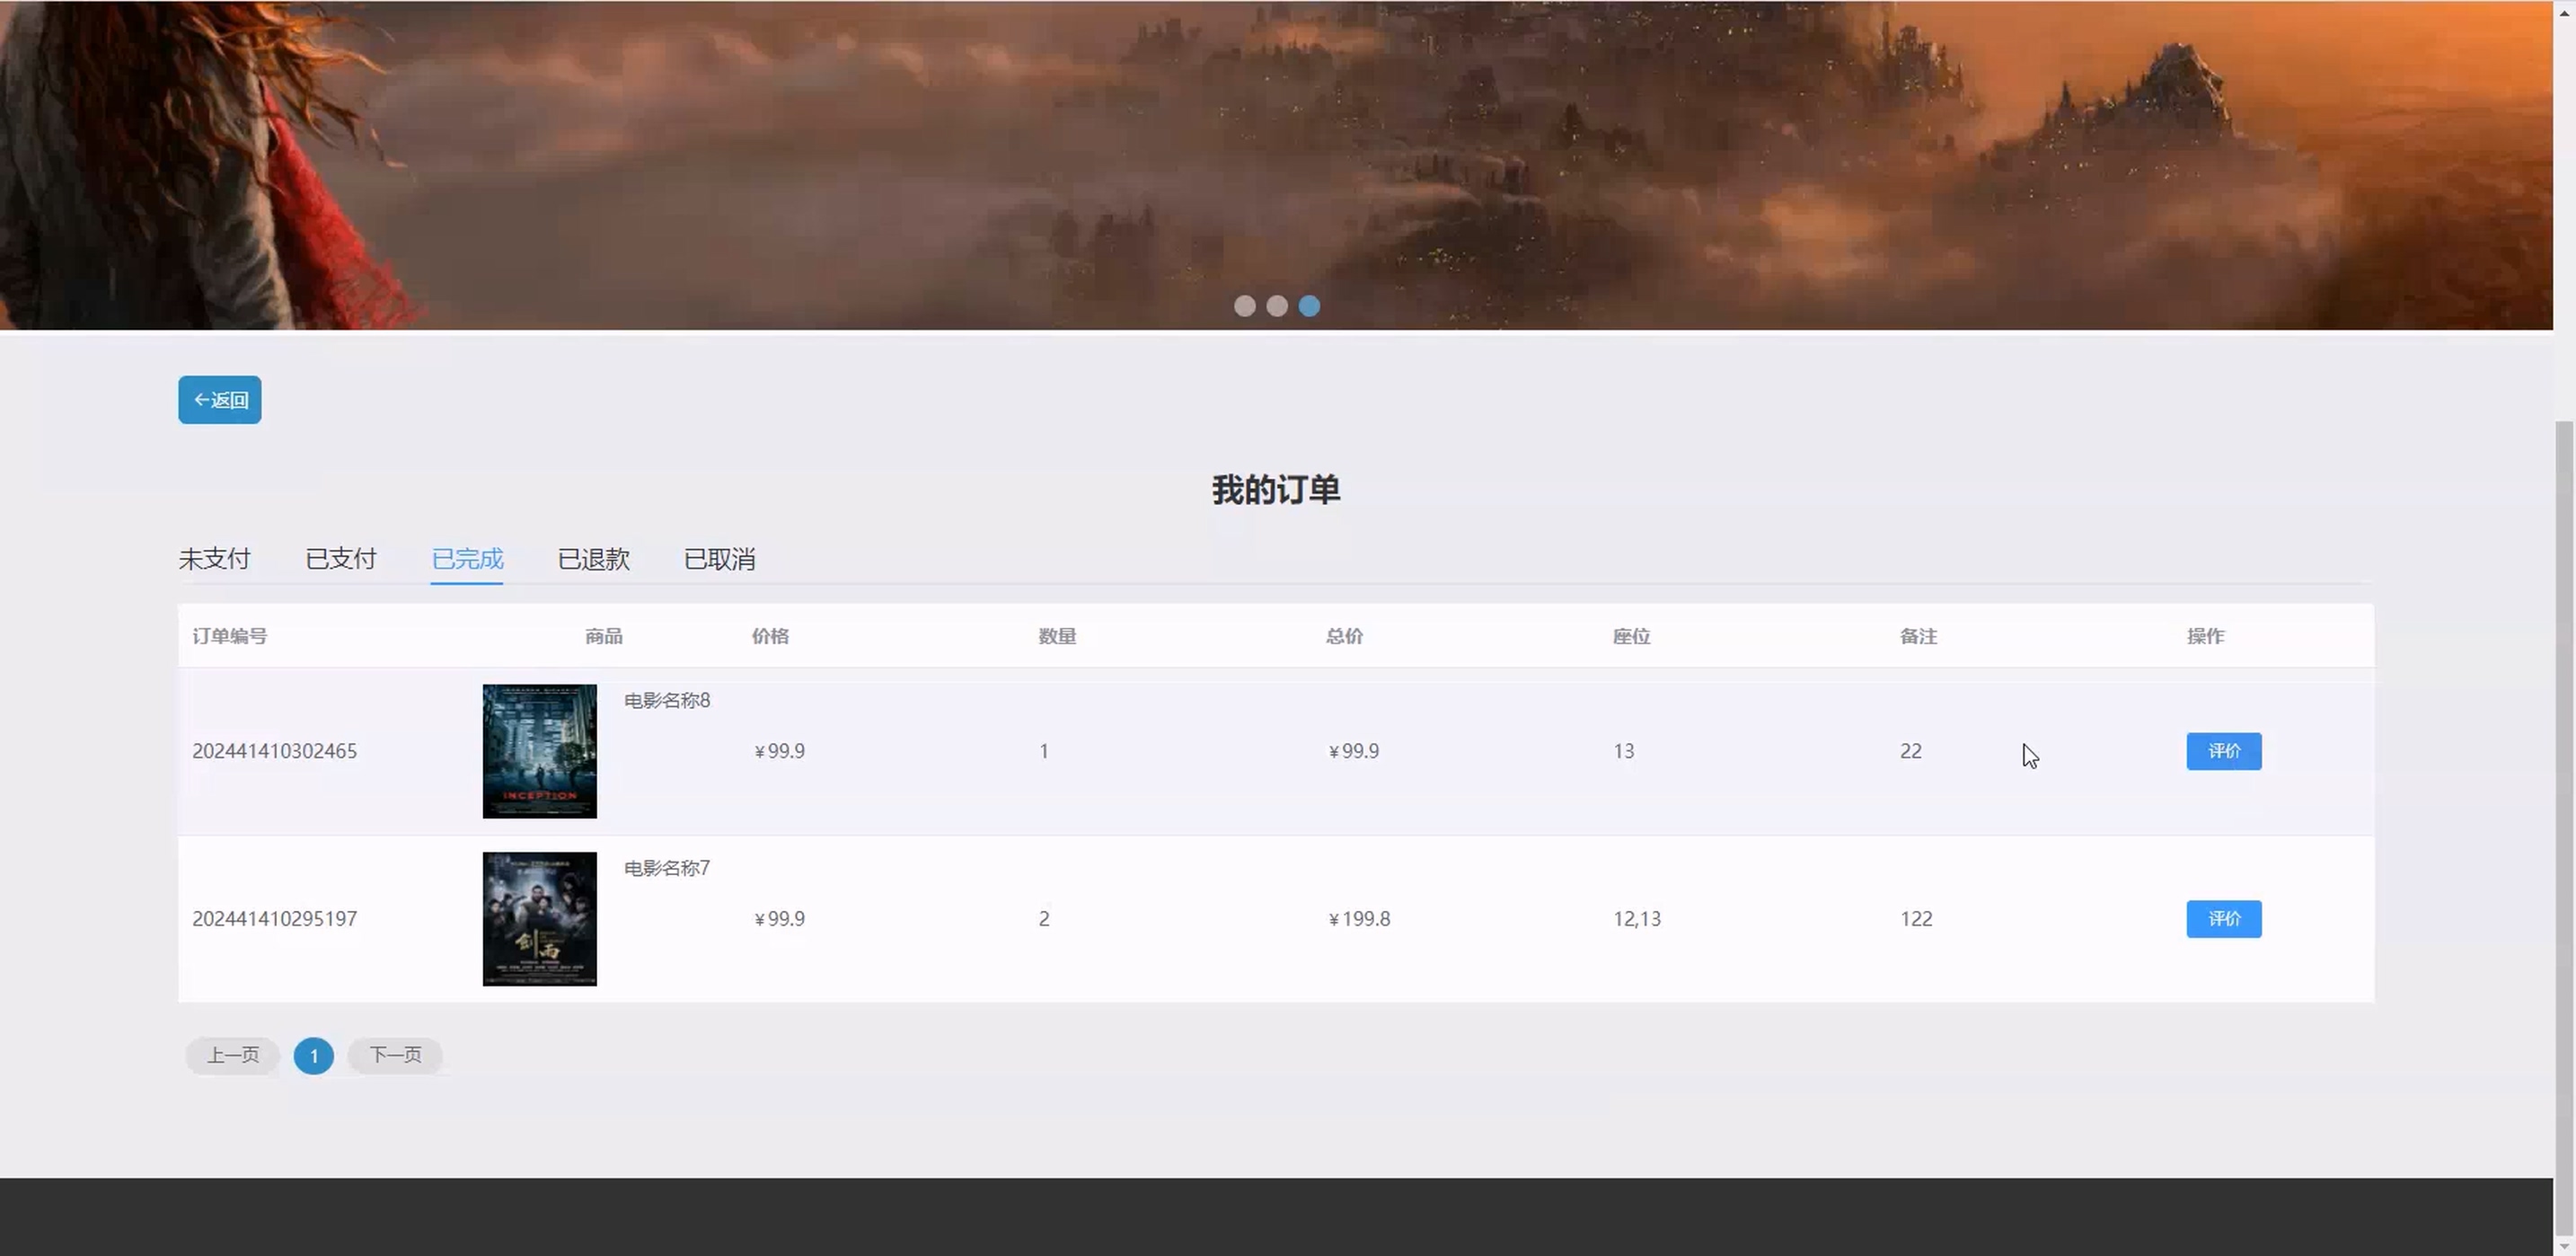Switch to the 已支付 tab
The width and height of the screenshot is (2576, 1256).
pyautogui.click(x=340, y=559)
